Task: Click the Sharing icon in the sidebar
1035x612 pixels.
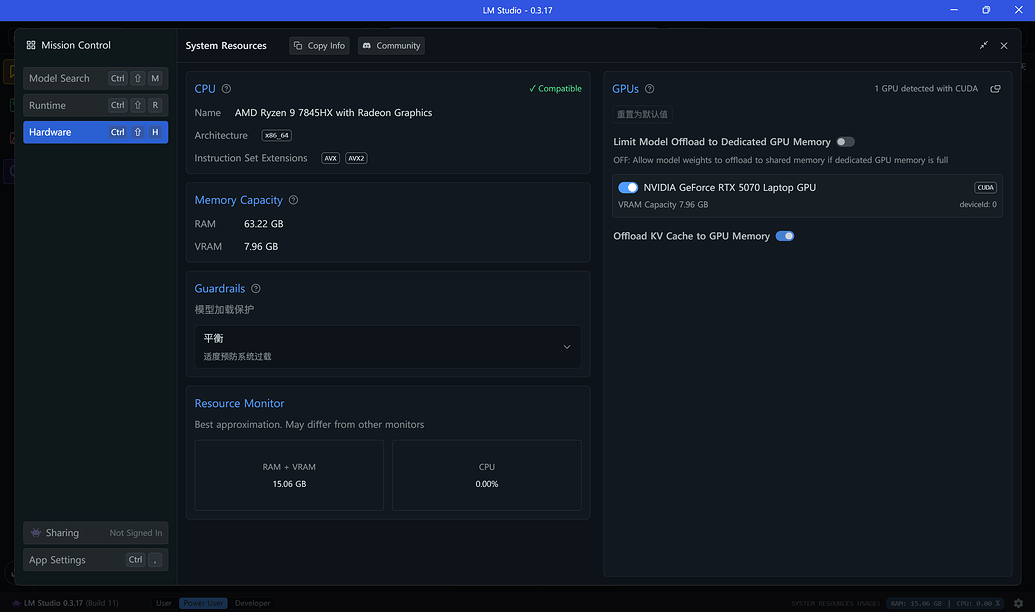Action: (x=36, y=533)
